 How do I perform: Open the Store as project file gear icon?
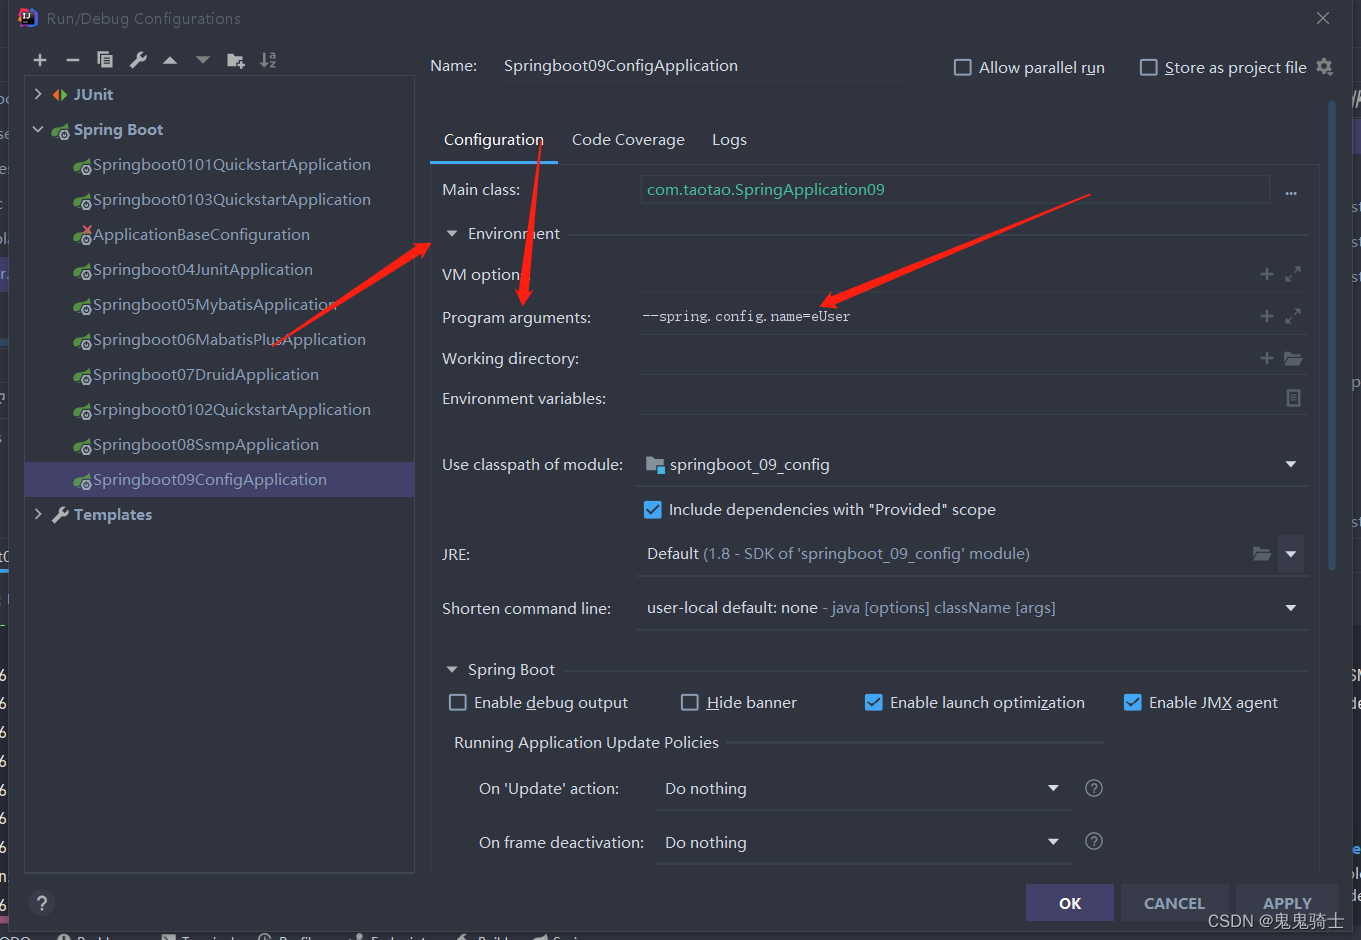[1325, 67]
